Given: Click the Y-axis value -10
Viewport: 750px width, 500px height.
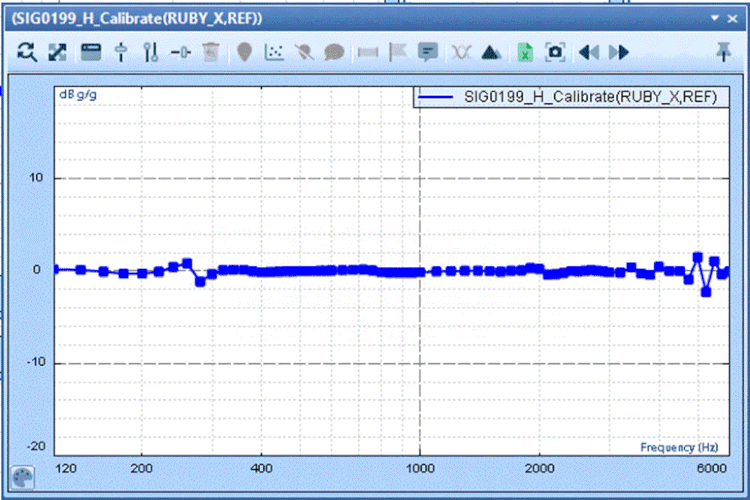Looking at the screenshot, I should point(36,362).
